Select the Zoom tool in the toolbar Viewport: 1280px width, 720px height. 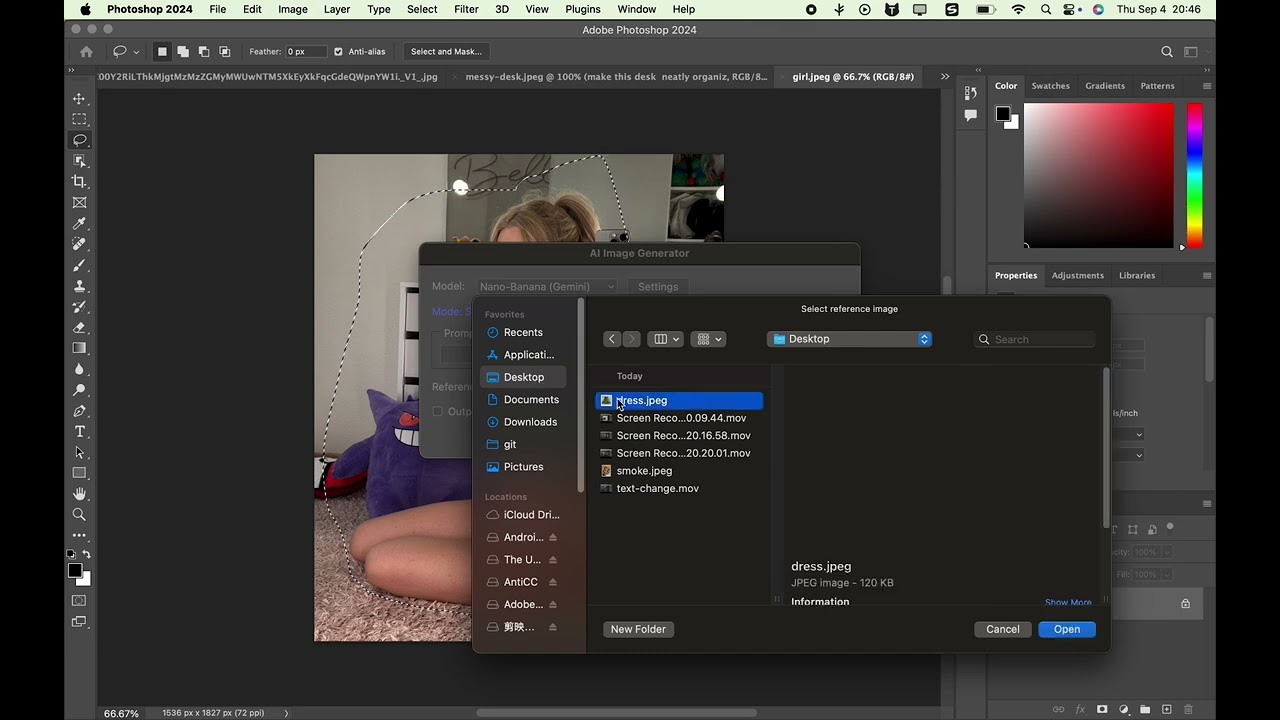pos(79,515)
